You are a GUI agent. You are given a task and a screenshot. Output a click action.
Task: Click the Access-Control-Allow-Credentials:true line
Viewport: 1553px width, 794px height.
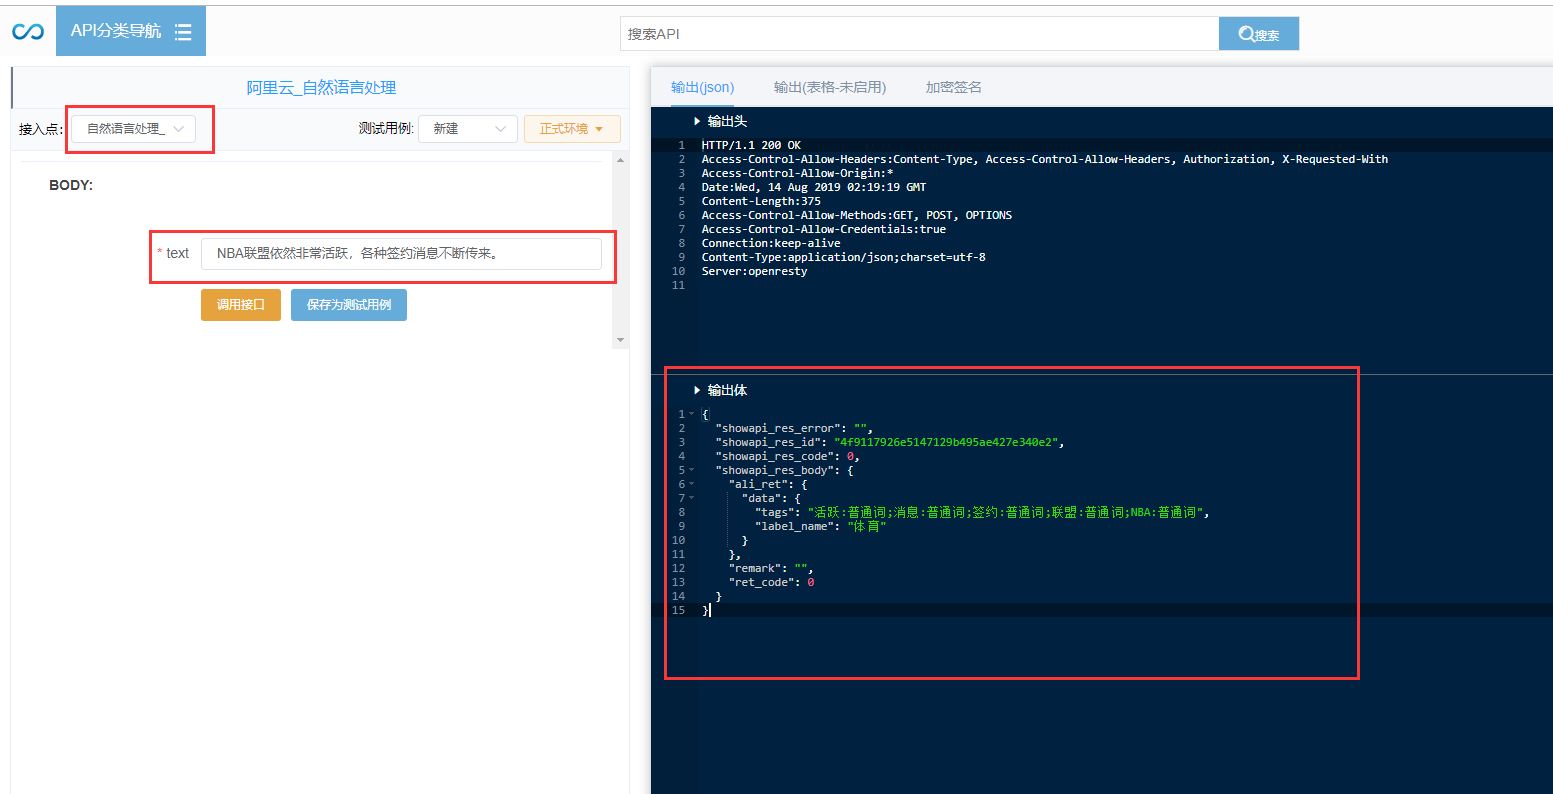pyautogui.click(x=823, y=229)
